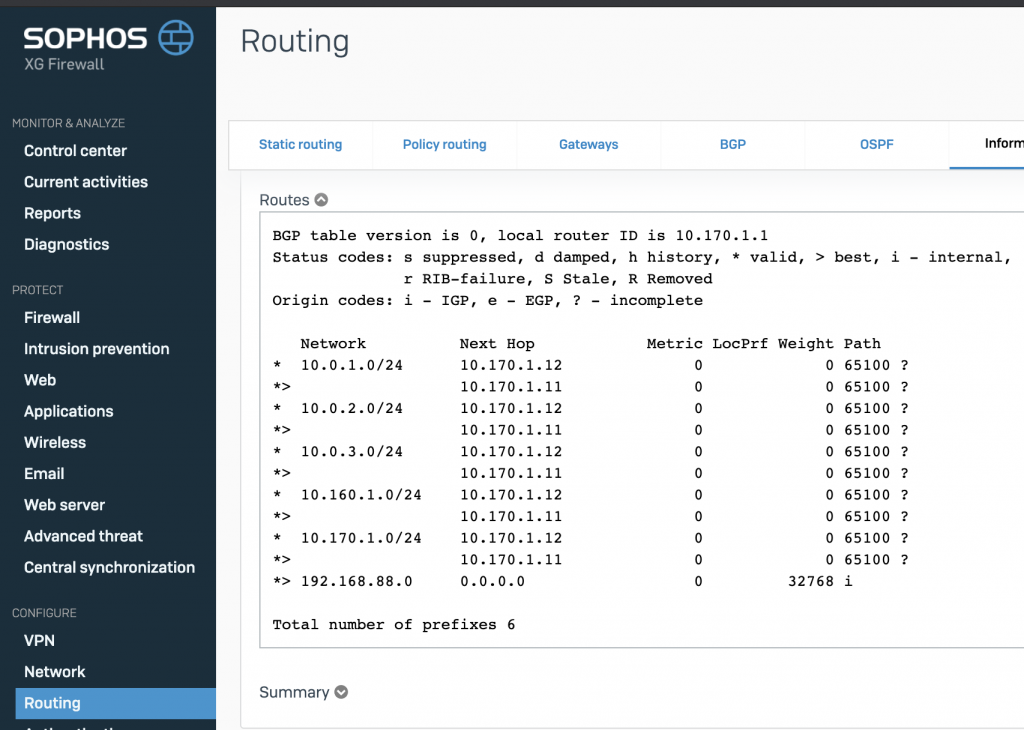Open Control center in the sidebar

(x=76, y=151)
